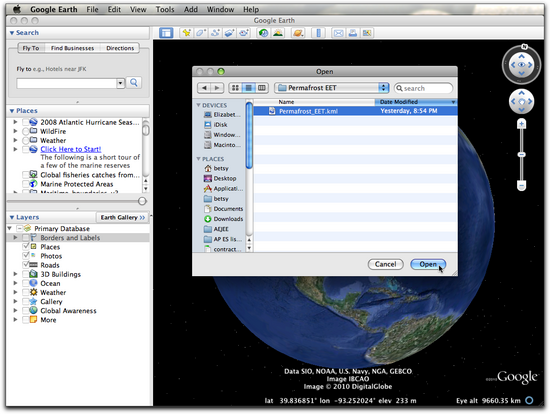Open the Apple menu
This screenshot has height=414, width=550.
pos(17,9)
